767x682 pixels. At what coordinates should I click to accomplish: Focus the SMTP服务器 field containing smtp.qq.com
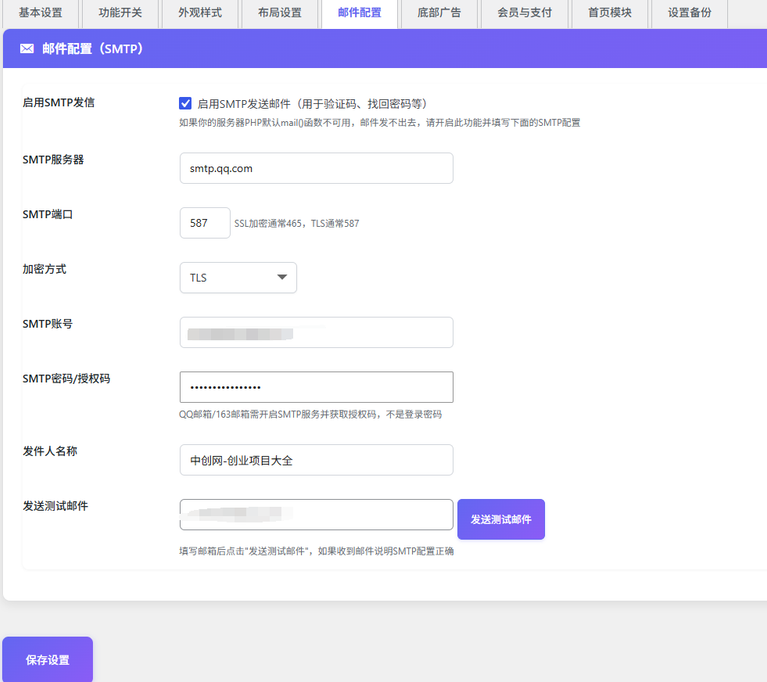tap(316, 168)
